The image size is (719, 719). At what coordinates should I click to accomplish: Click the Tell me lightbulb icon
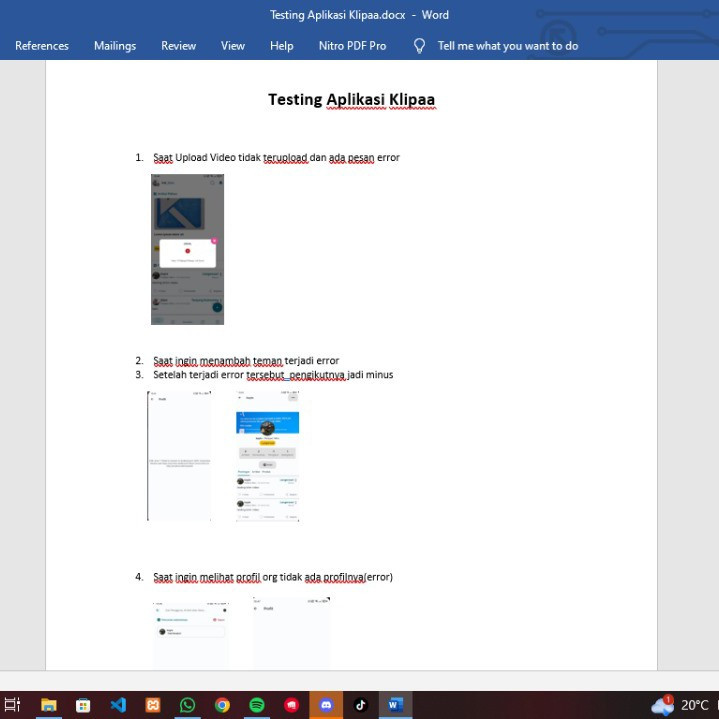coord(419,46)
